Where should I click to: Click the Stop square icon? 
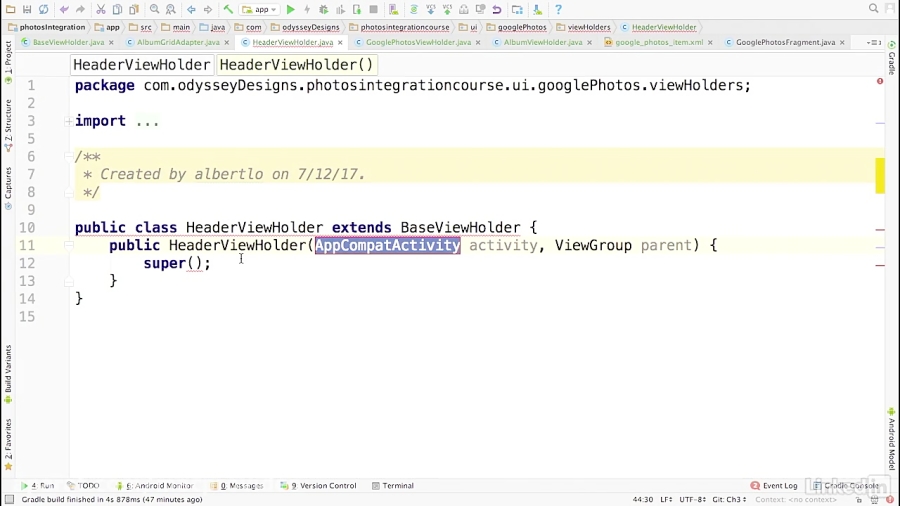pyautogui.click(x=373, y=9)
